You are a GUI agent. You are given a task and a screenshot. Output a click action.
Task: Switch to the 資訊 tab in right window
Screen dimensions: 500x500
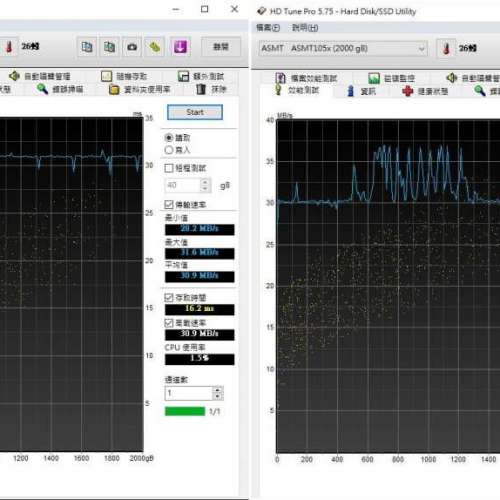(x=361, y=91)
